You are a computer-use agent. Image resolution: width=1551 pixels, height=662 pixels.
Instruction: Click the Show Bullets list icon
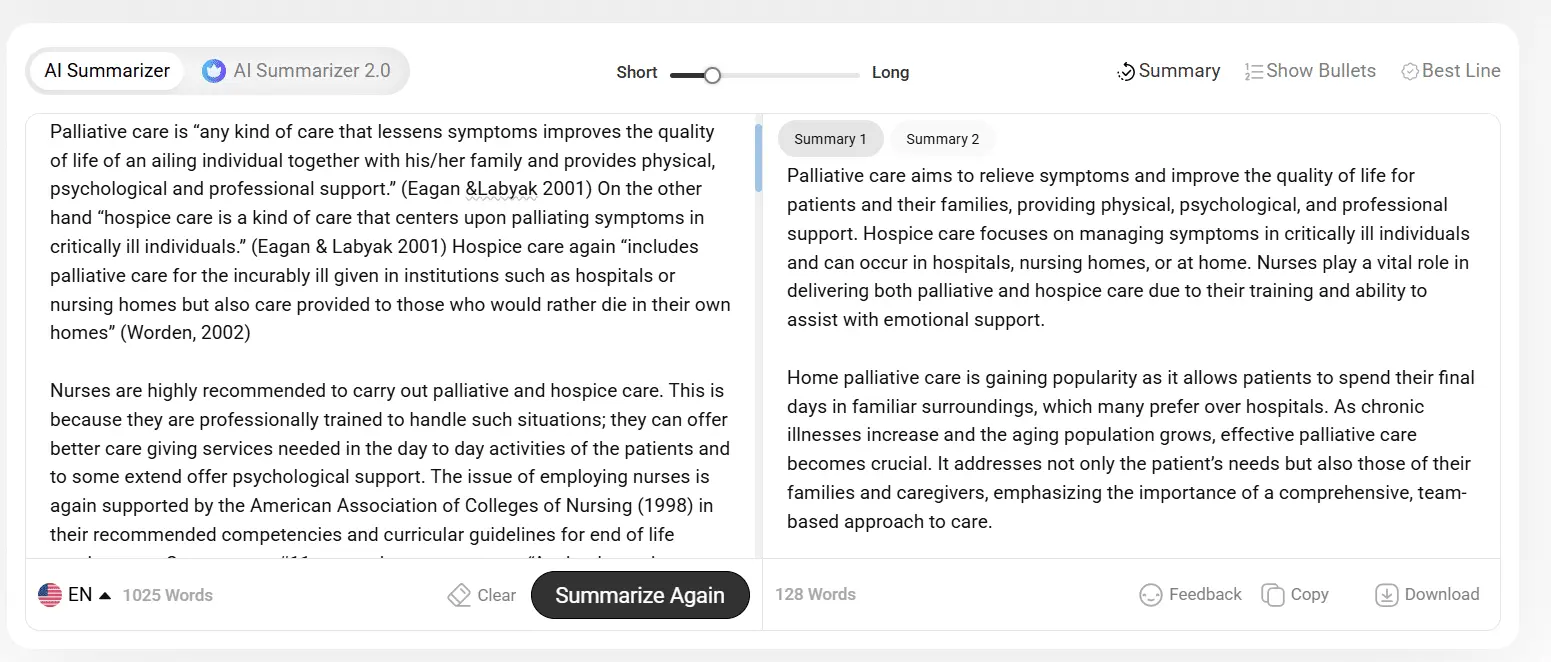coord(1253,72)
